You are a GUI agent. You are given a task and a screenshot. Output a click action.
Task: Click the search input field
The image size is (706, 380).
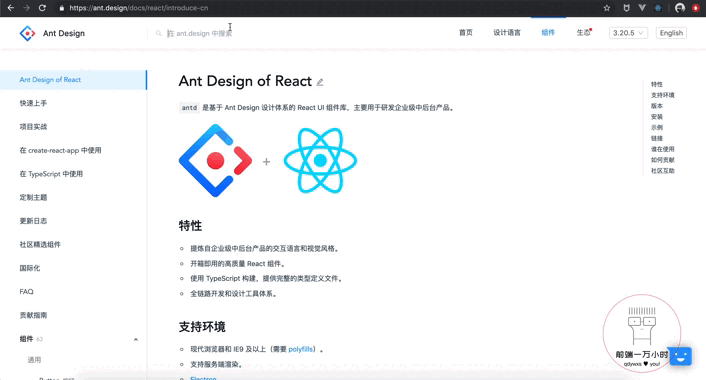(x=199, y=33)
